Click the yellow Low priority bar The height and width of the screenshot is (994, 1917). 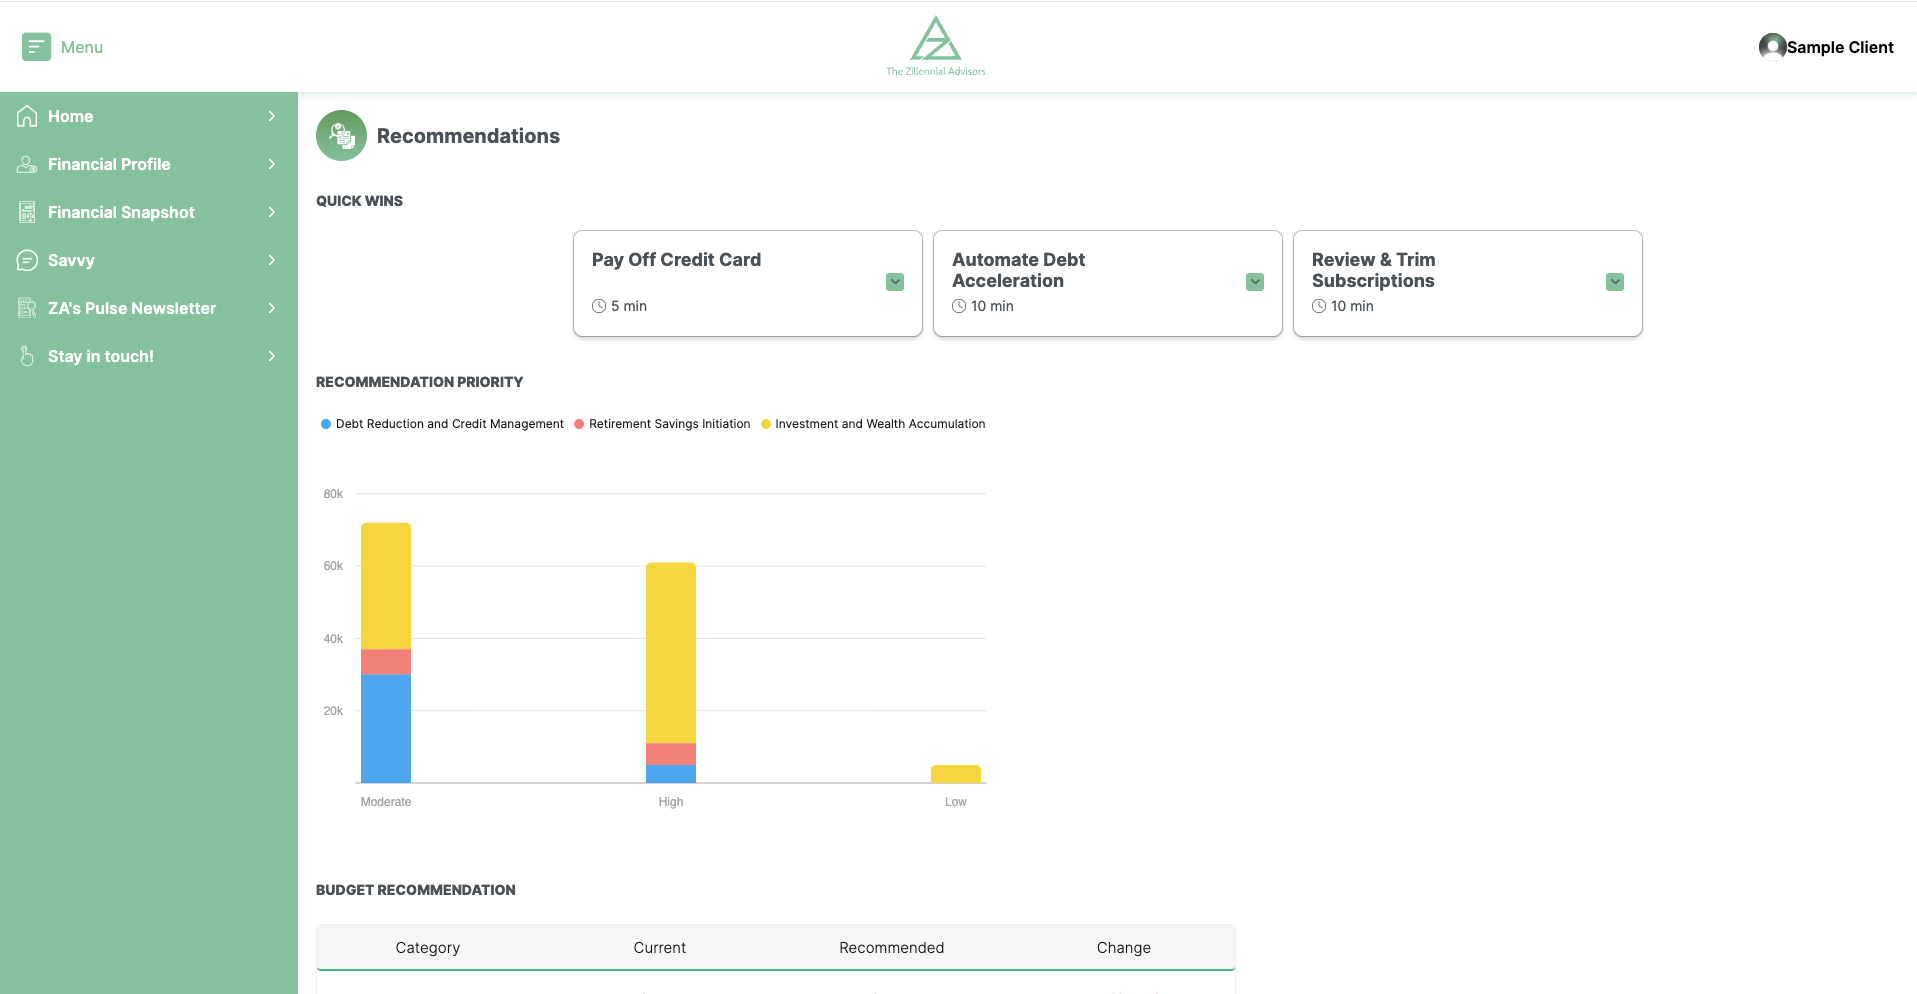(955, 774)
